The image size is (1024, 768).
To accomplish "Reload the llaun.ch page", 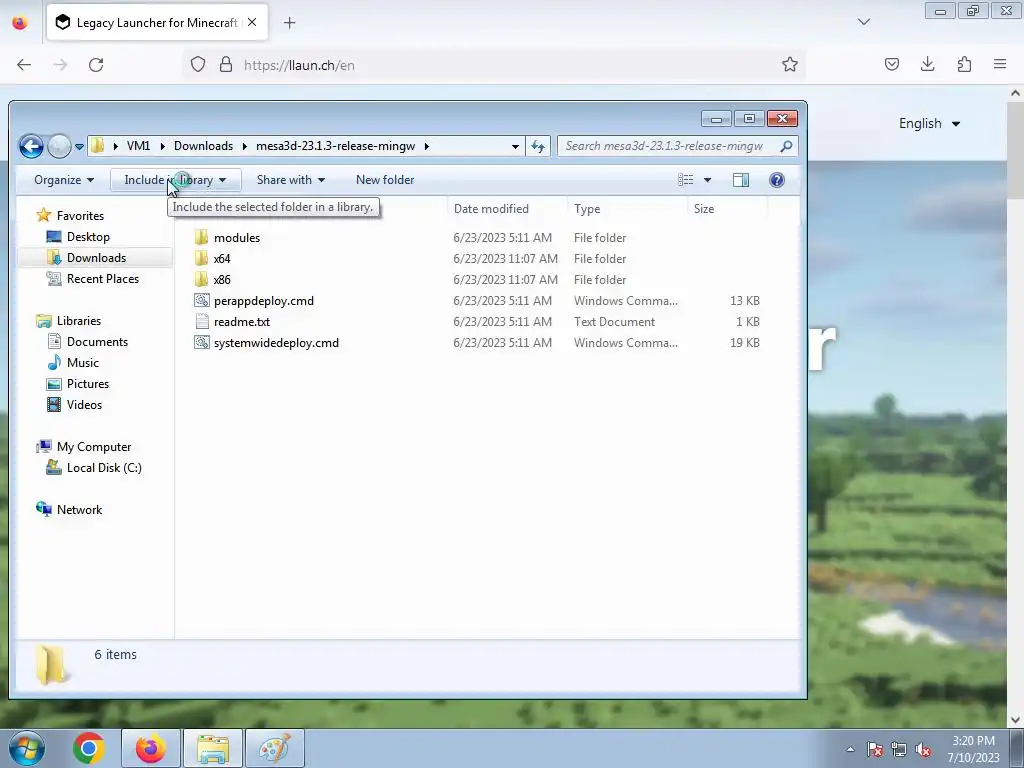I will [x=96, y=65].
